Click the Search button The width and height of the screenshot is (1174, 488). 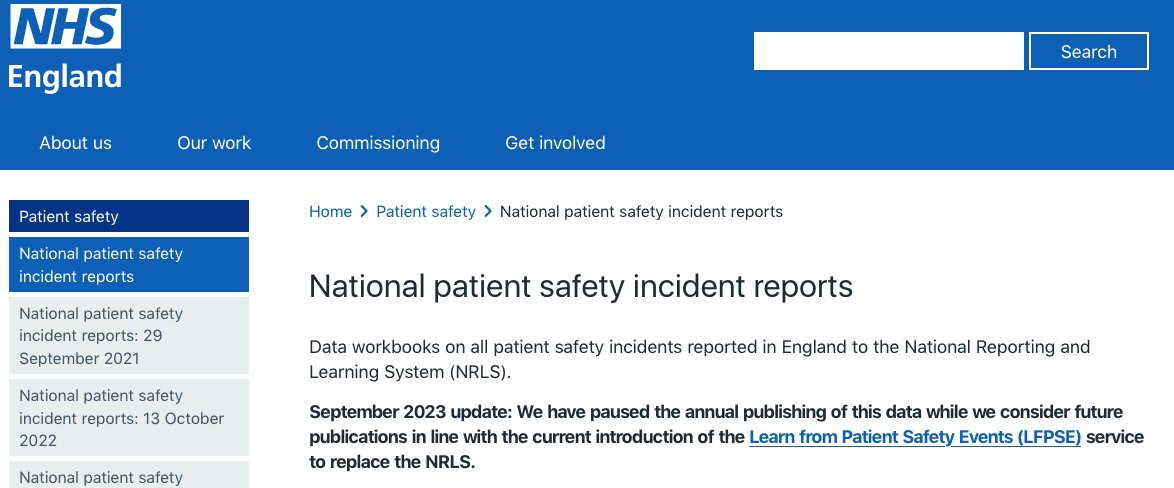(1089, 51)
